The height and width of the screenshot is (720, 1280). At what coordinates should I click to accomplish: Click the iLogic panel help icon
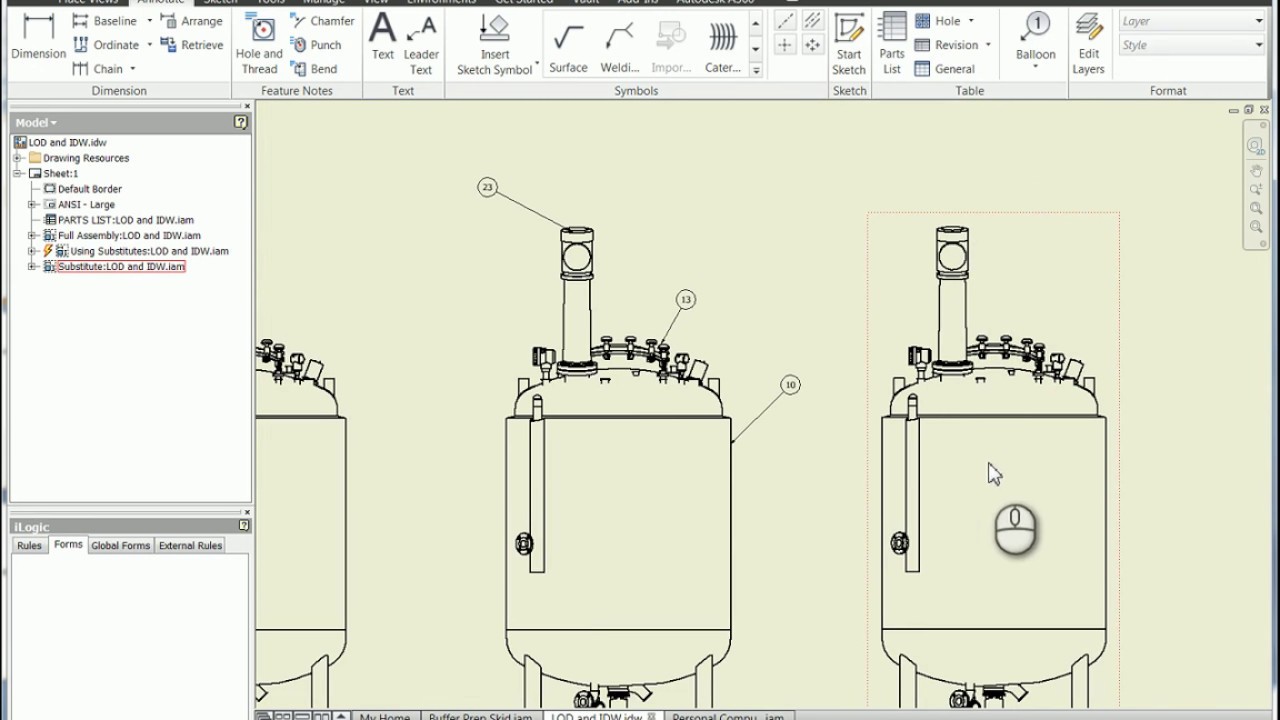tap(244, 526)
